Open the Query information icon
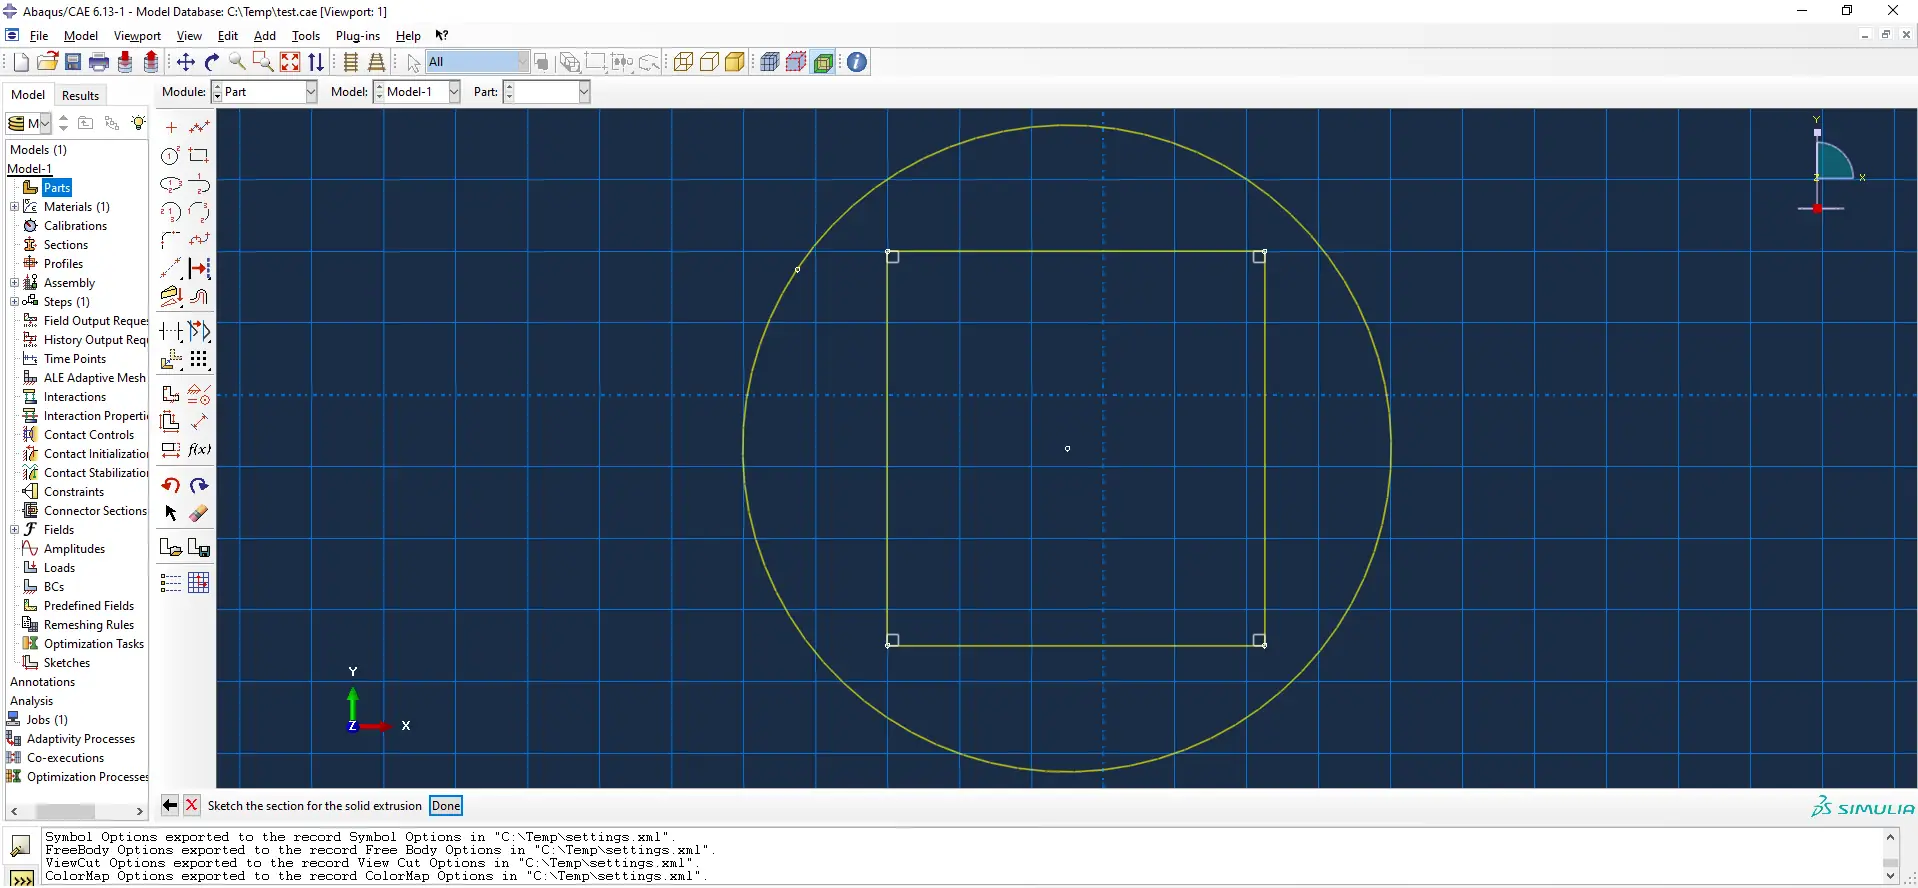This screenshot has width=1918, height=888. [x=857, y=62]
